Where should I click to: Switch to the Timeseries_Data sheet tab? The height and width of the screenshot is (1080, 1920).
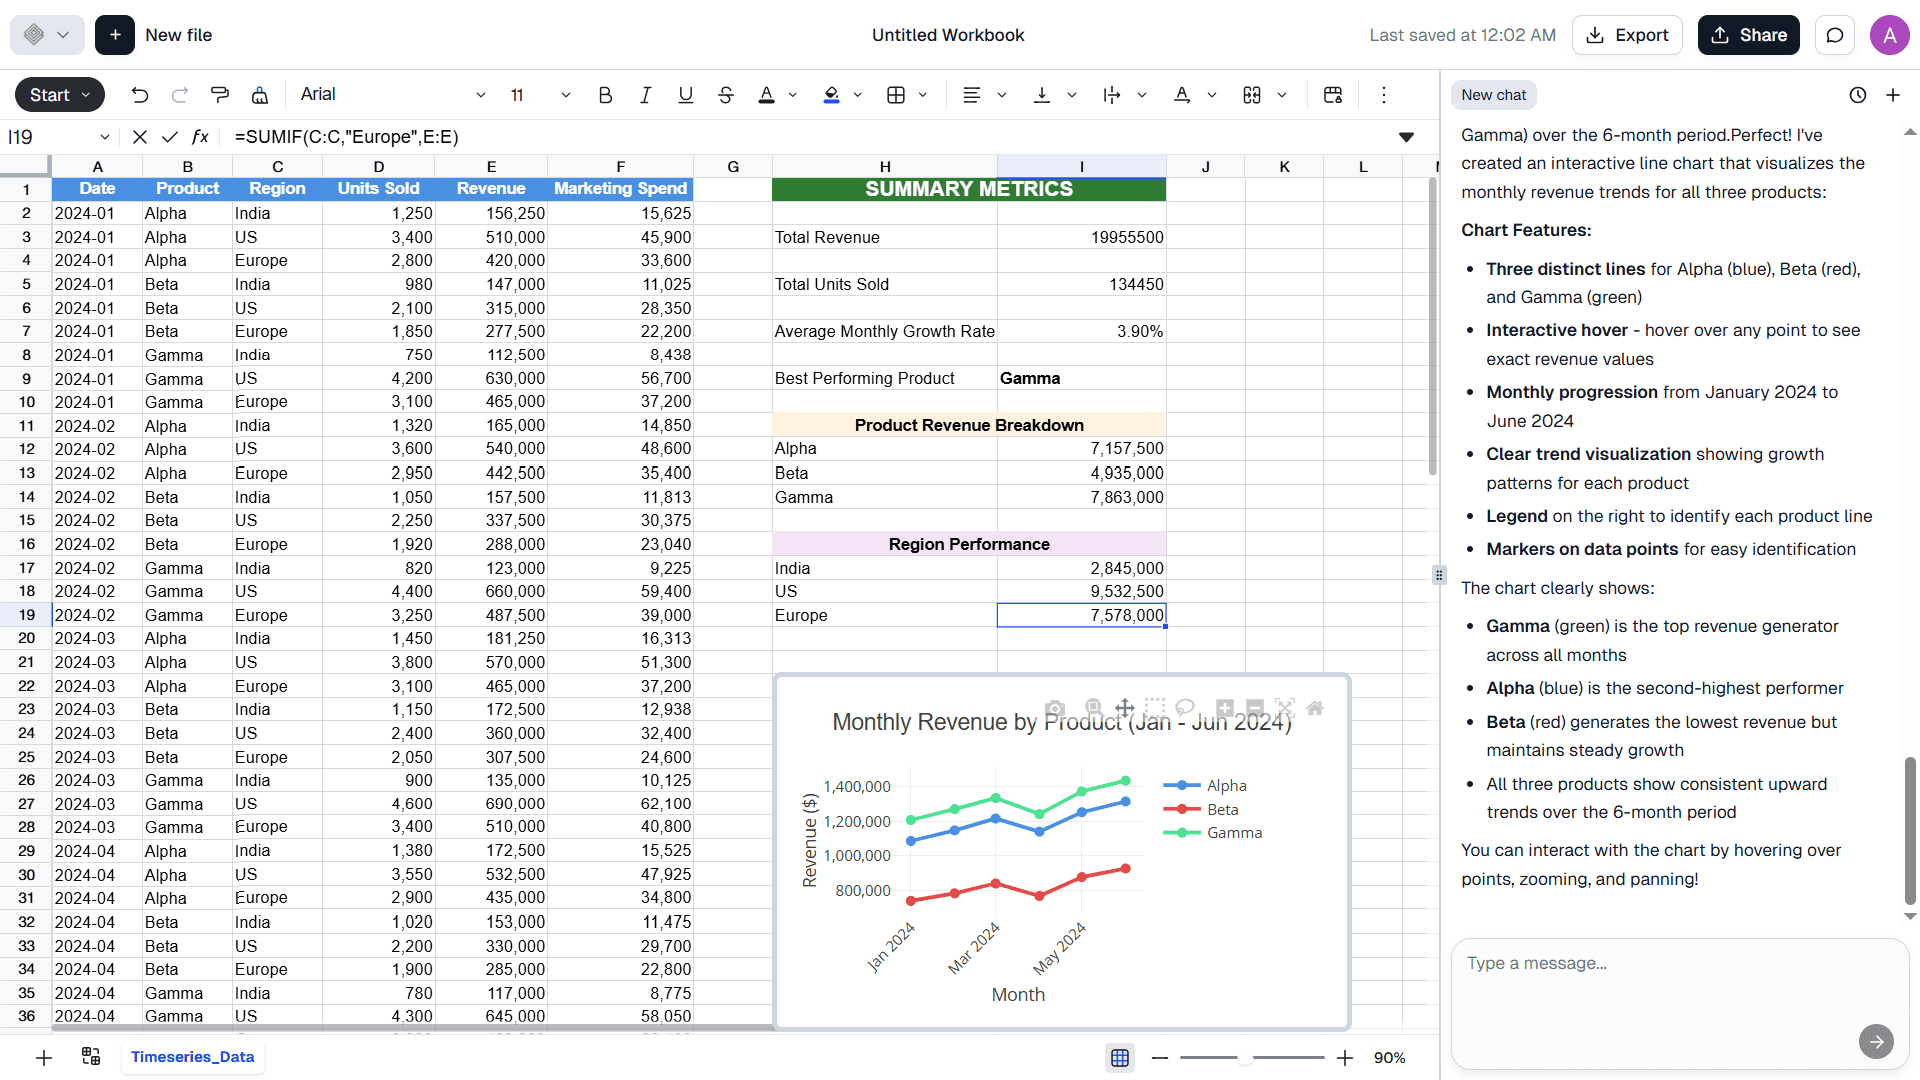192,1057
